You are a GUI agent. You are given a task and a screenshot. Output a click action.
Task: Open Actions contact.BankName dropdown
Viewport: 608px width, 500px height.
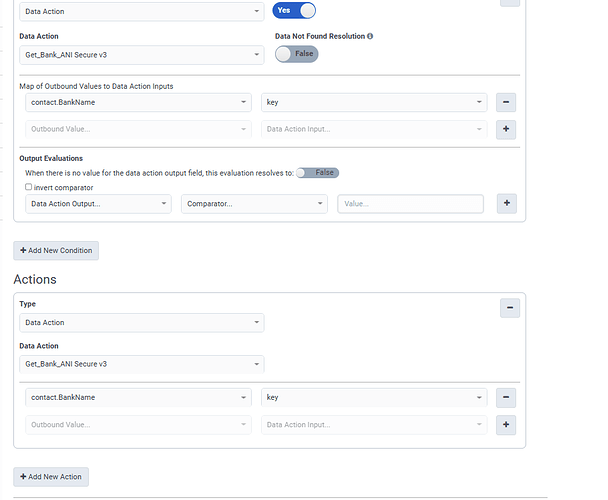138,398
